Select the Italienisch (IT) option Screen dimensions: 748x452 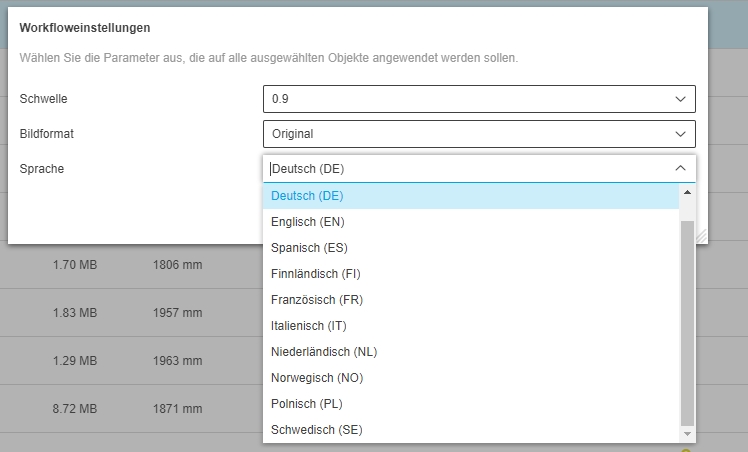(x=309, y=326)
